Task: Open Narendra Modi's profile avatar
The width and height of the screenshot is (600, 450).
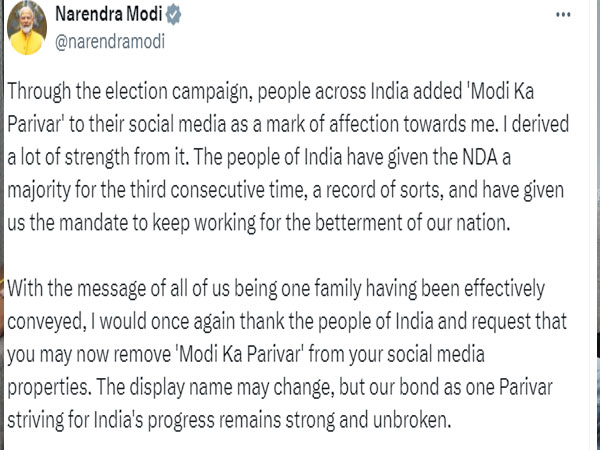Action: click(x=27, y=29)
